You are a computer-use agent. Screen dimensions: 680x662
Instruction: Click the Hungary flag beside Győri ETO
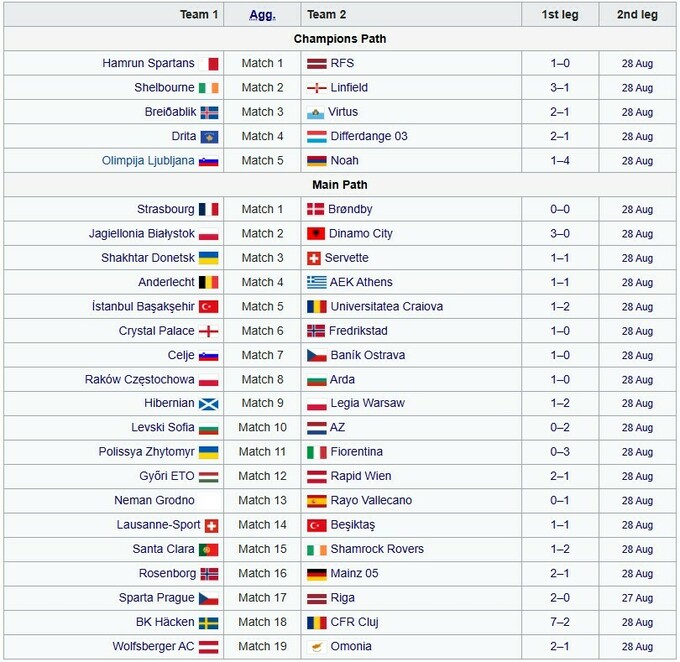(x=209, y=477)
